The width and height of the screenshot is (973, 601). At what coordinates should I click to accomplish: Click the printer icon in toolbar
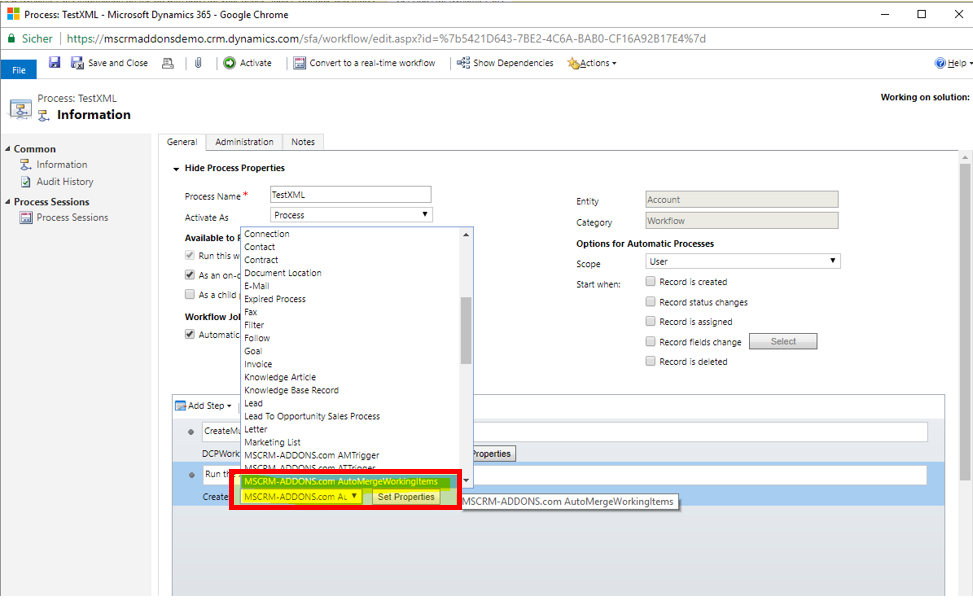pos(168,63)
